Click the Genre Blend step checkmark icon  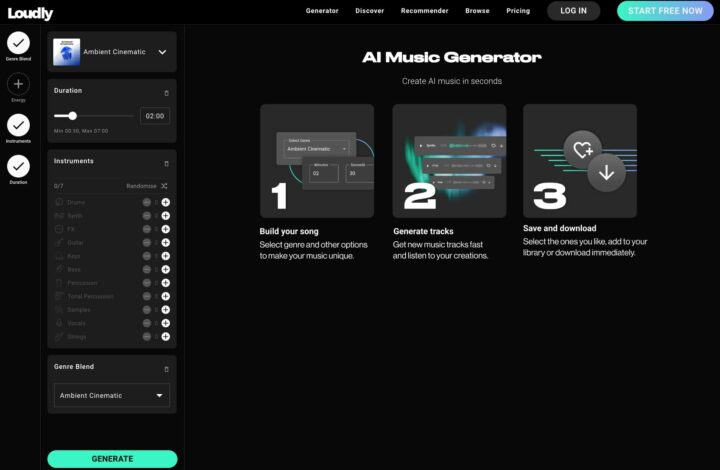(x=18, y=43)
